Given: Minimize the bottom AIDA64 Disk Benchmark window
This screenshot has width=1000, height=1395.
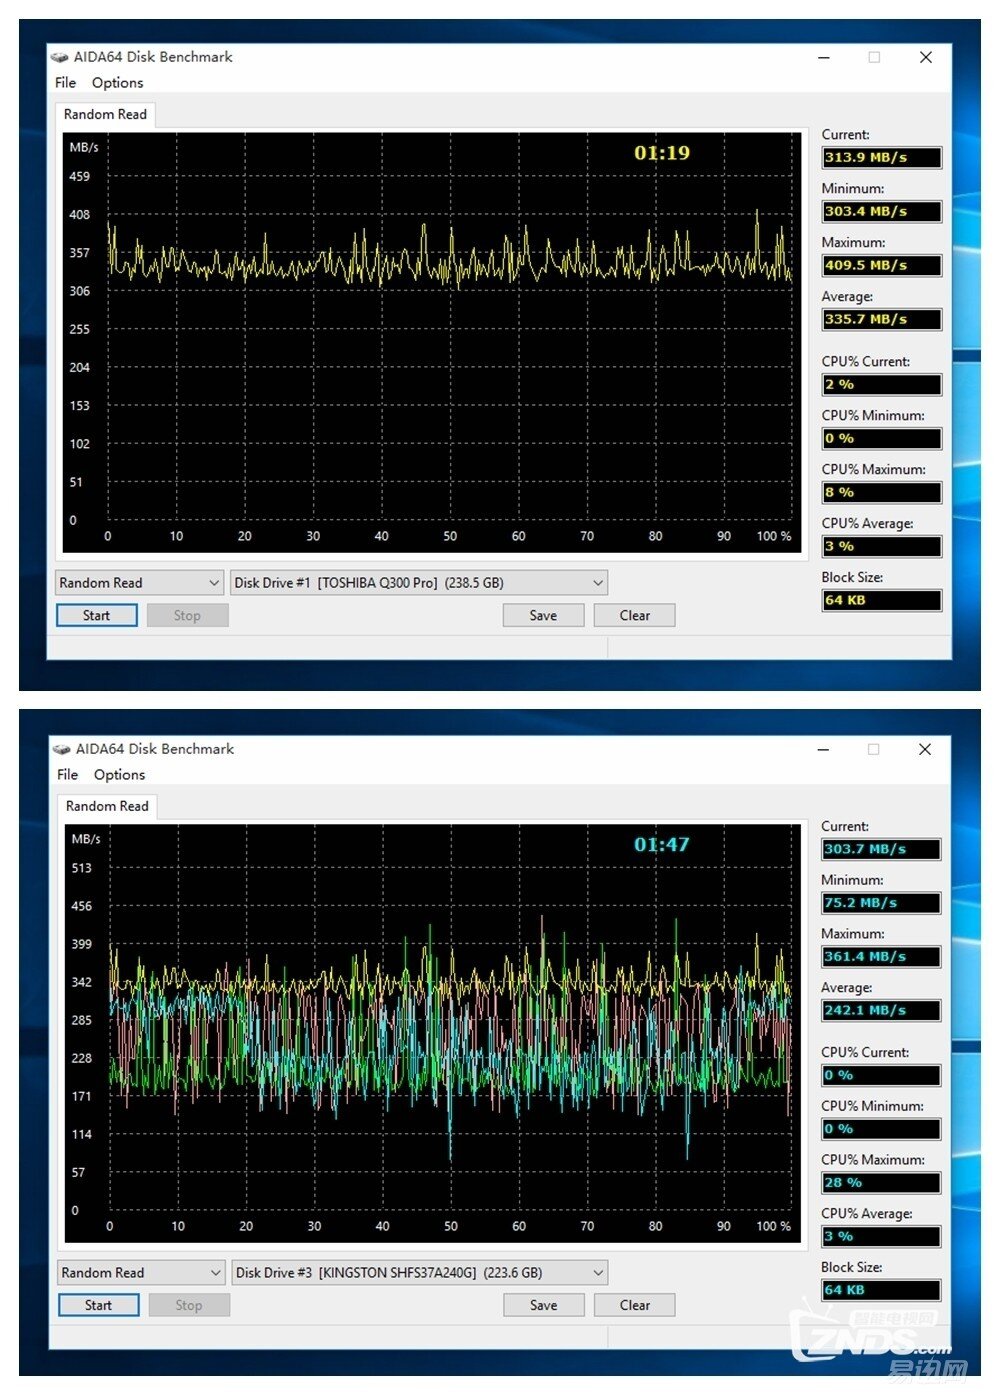Looking at the screenshot, I should coord(823,749).
